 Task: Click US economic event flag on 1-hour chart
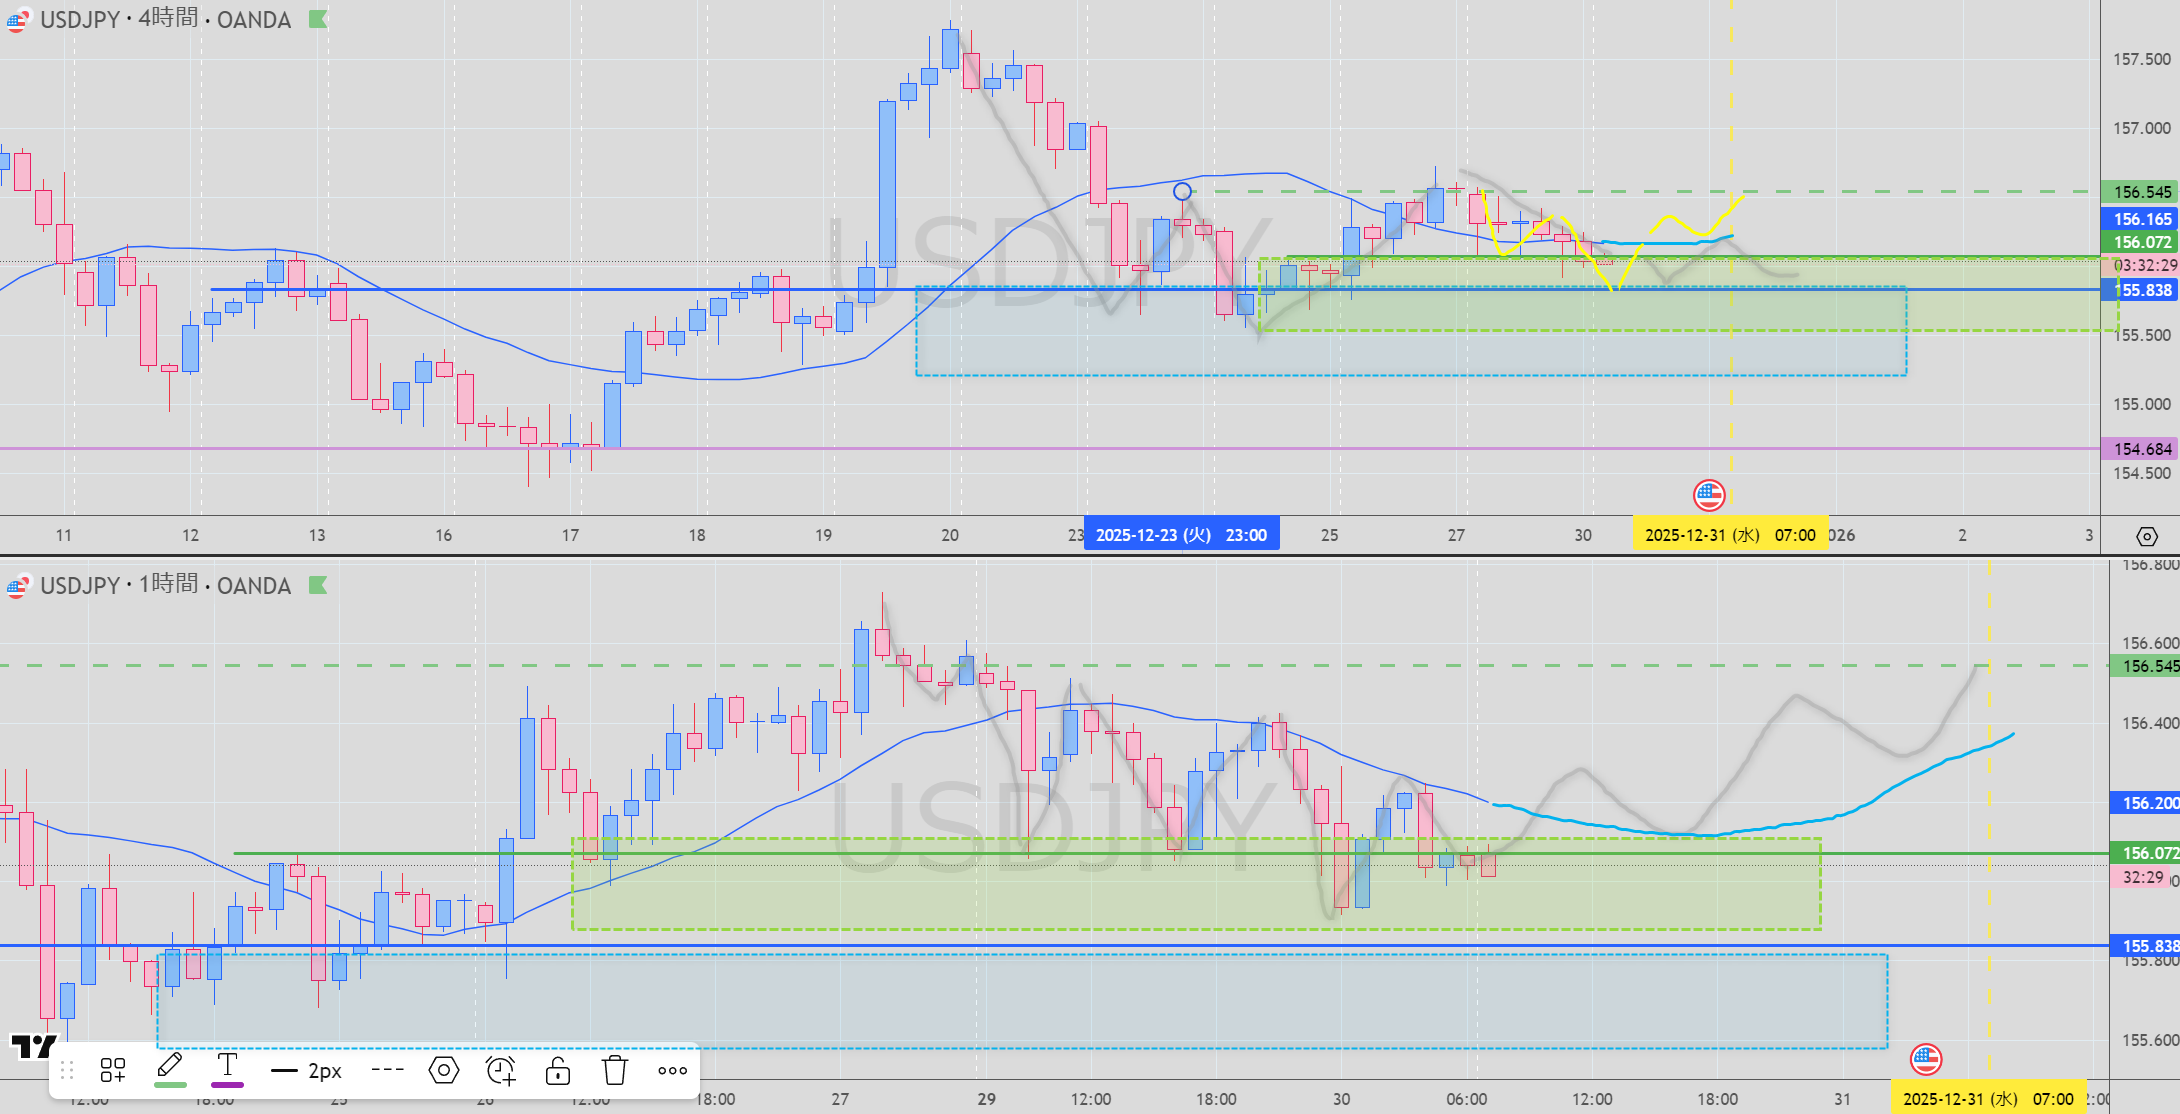coord(1926,1058)
